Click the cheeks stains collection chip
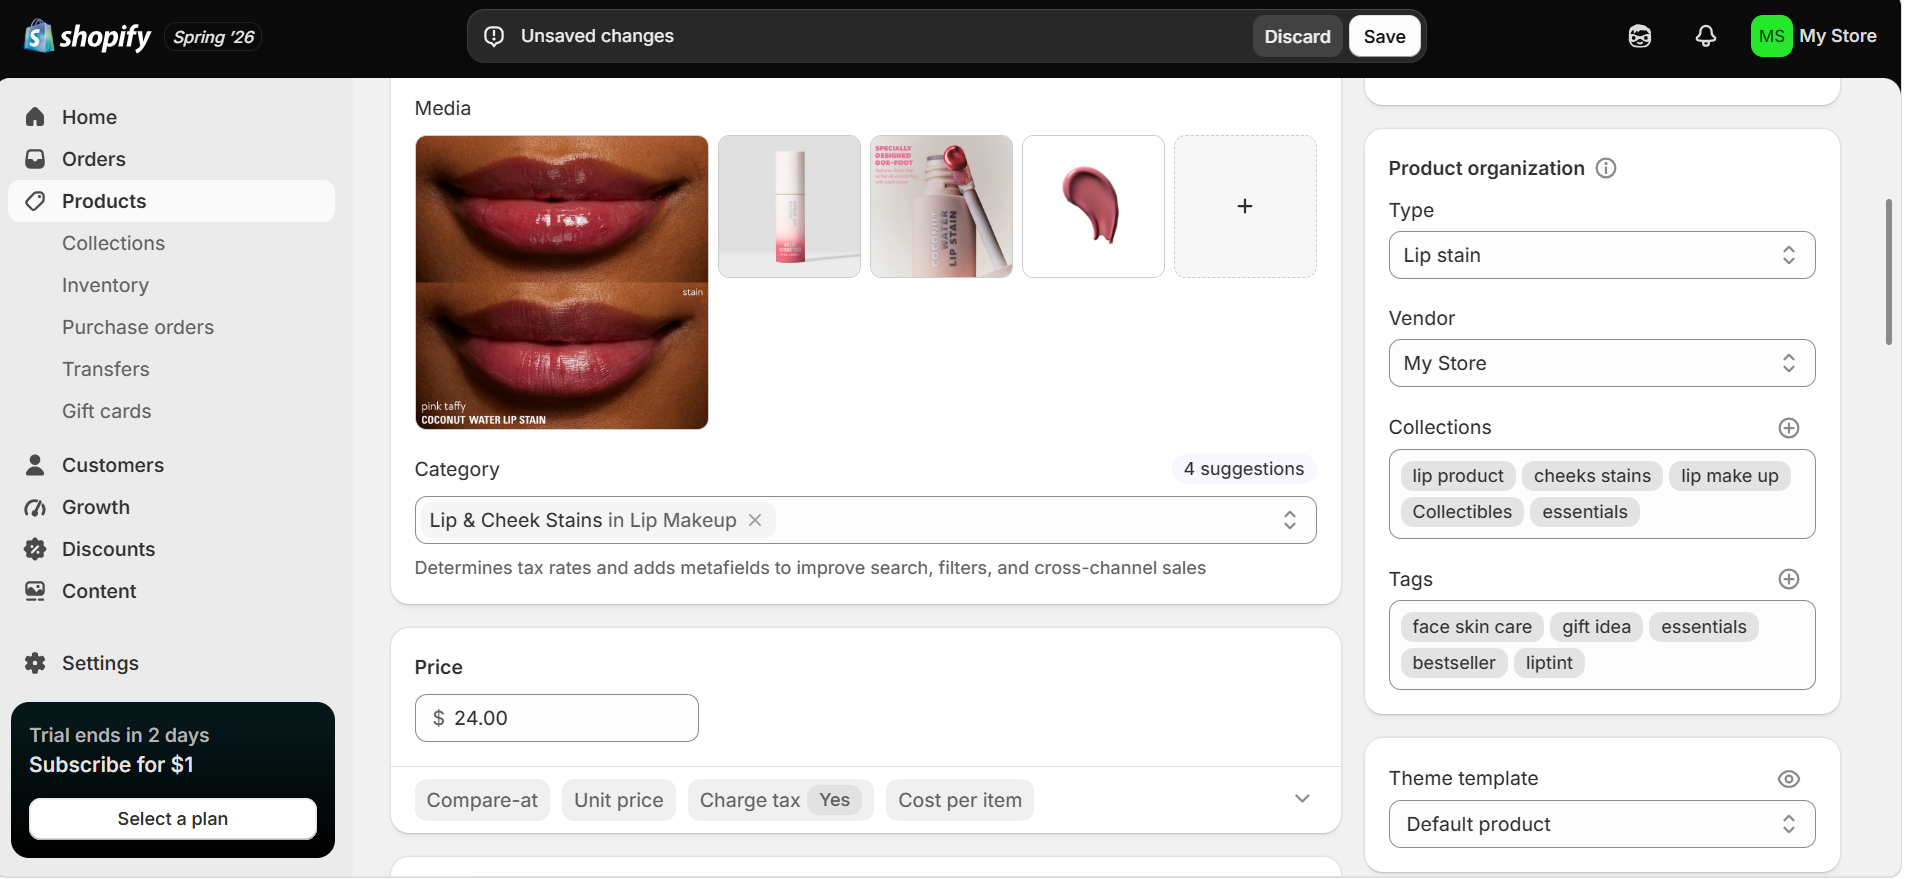This screenshot has width=1906, height=879. [1592, 476]
